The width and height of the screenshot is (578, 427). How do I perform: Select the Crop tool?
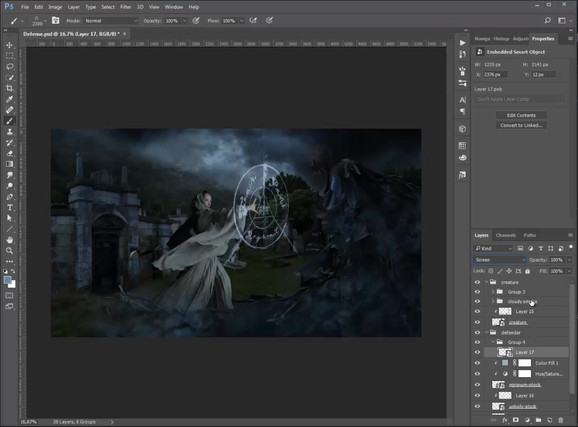tap(10, 88)
